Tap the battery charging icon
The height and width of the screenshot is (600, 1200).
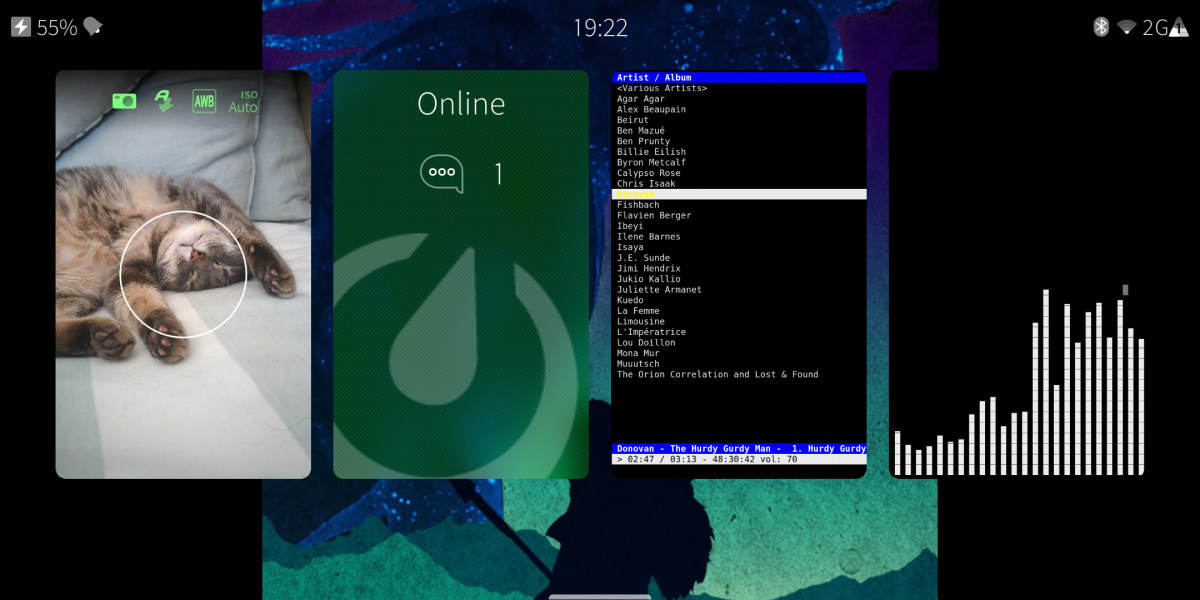tap(21, 27)
